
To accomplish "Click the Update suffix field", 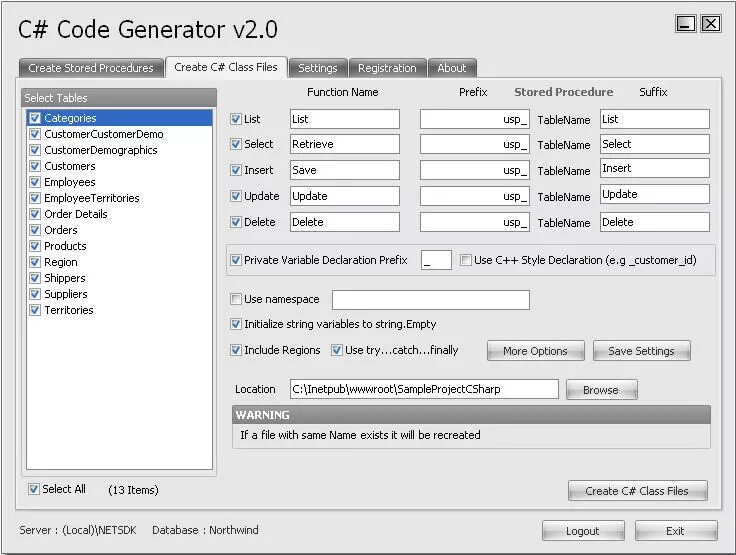I will 655,194.
